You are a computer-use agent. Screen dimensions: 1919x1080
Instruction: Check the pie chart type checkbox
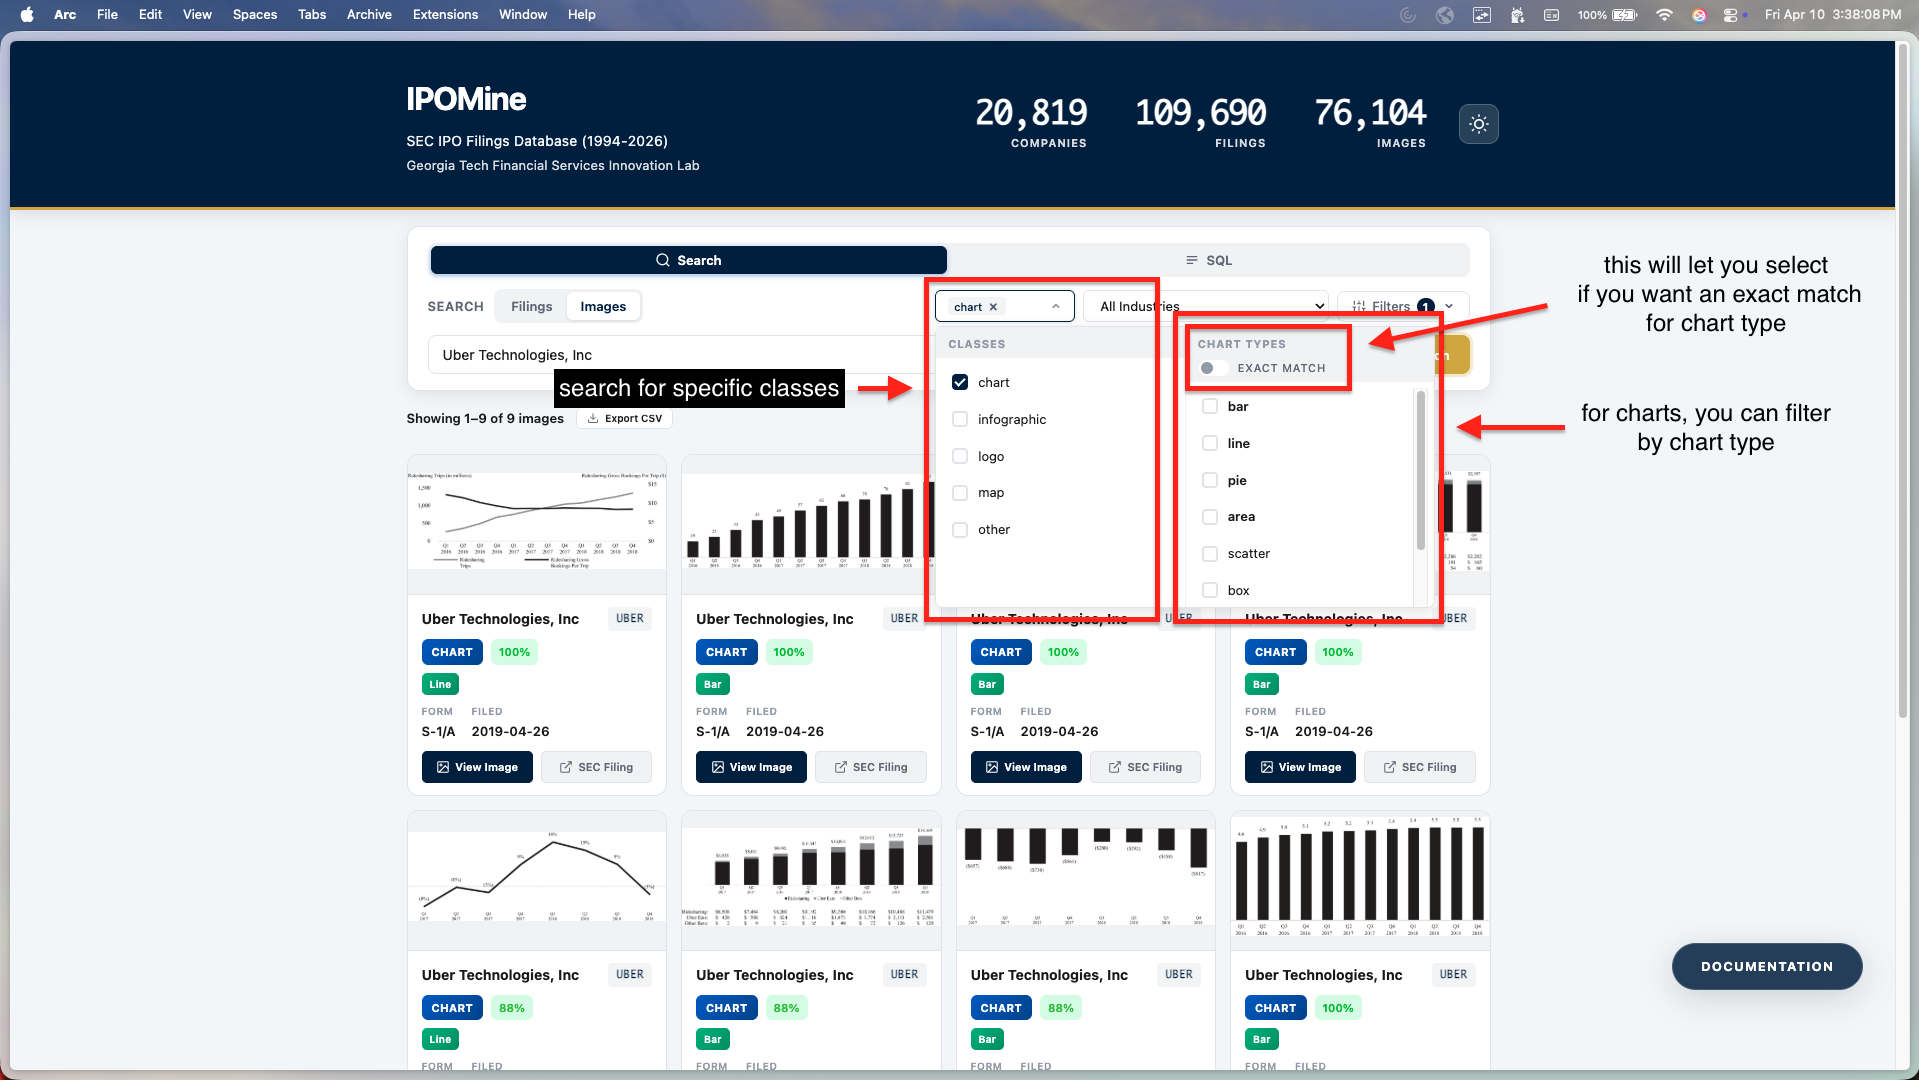point(1210,480)
